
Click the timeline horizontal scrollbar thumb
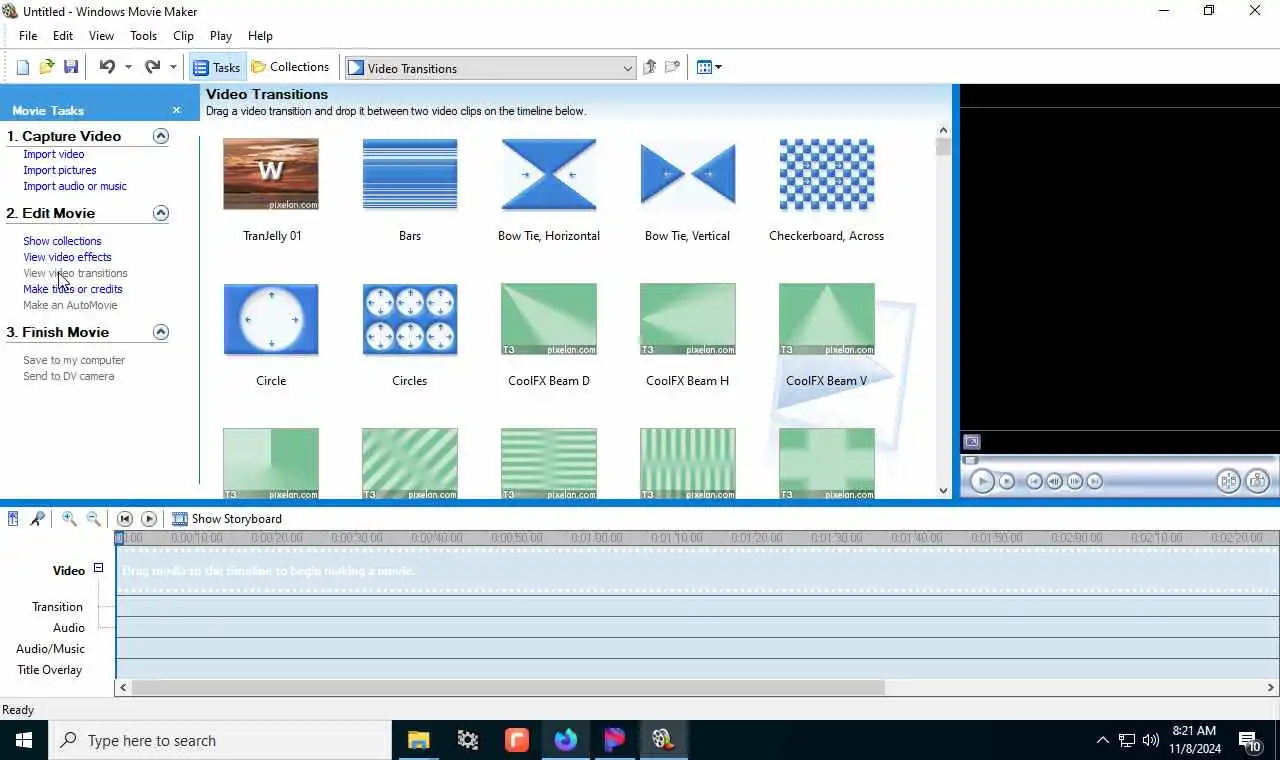(x=508, y=688)
